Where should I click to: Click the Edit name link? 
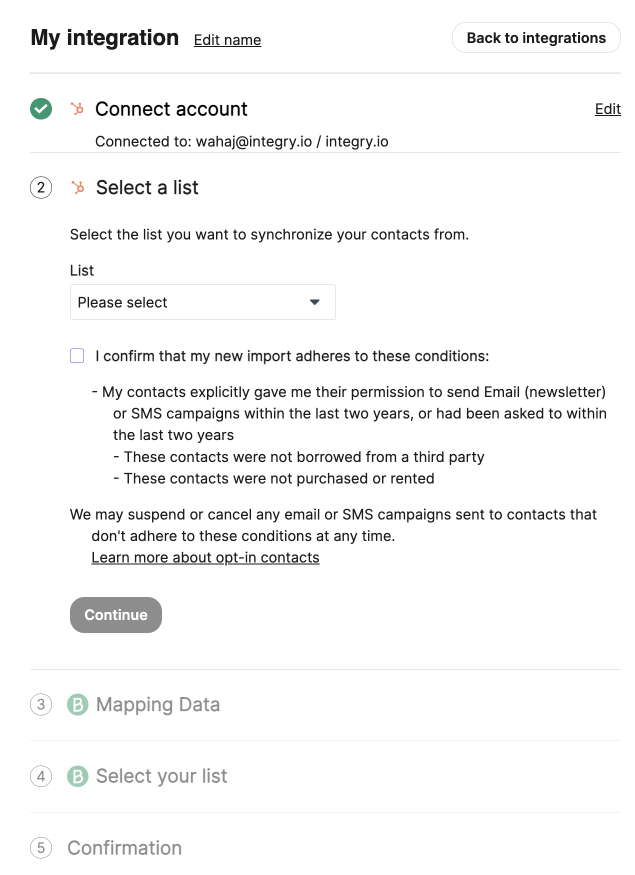[x=227, y=40]
